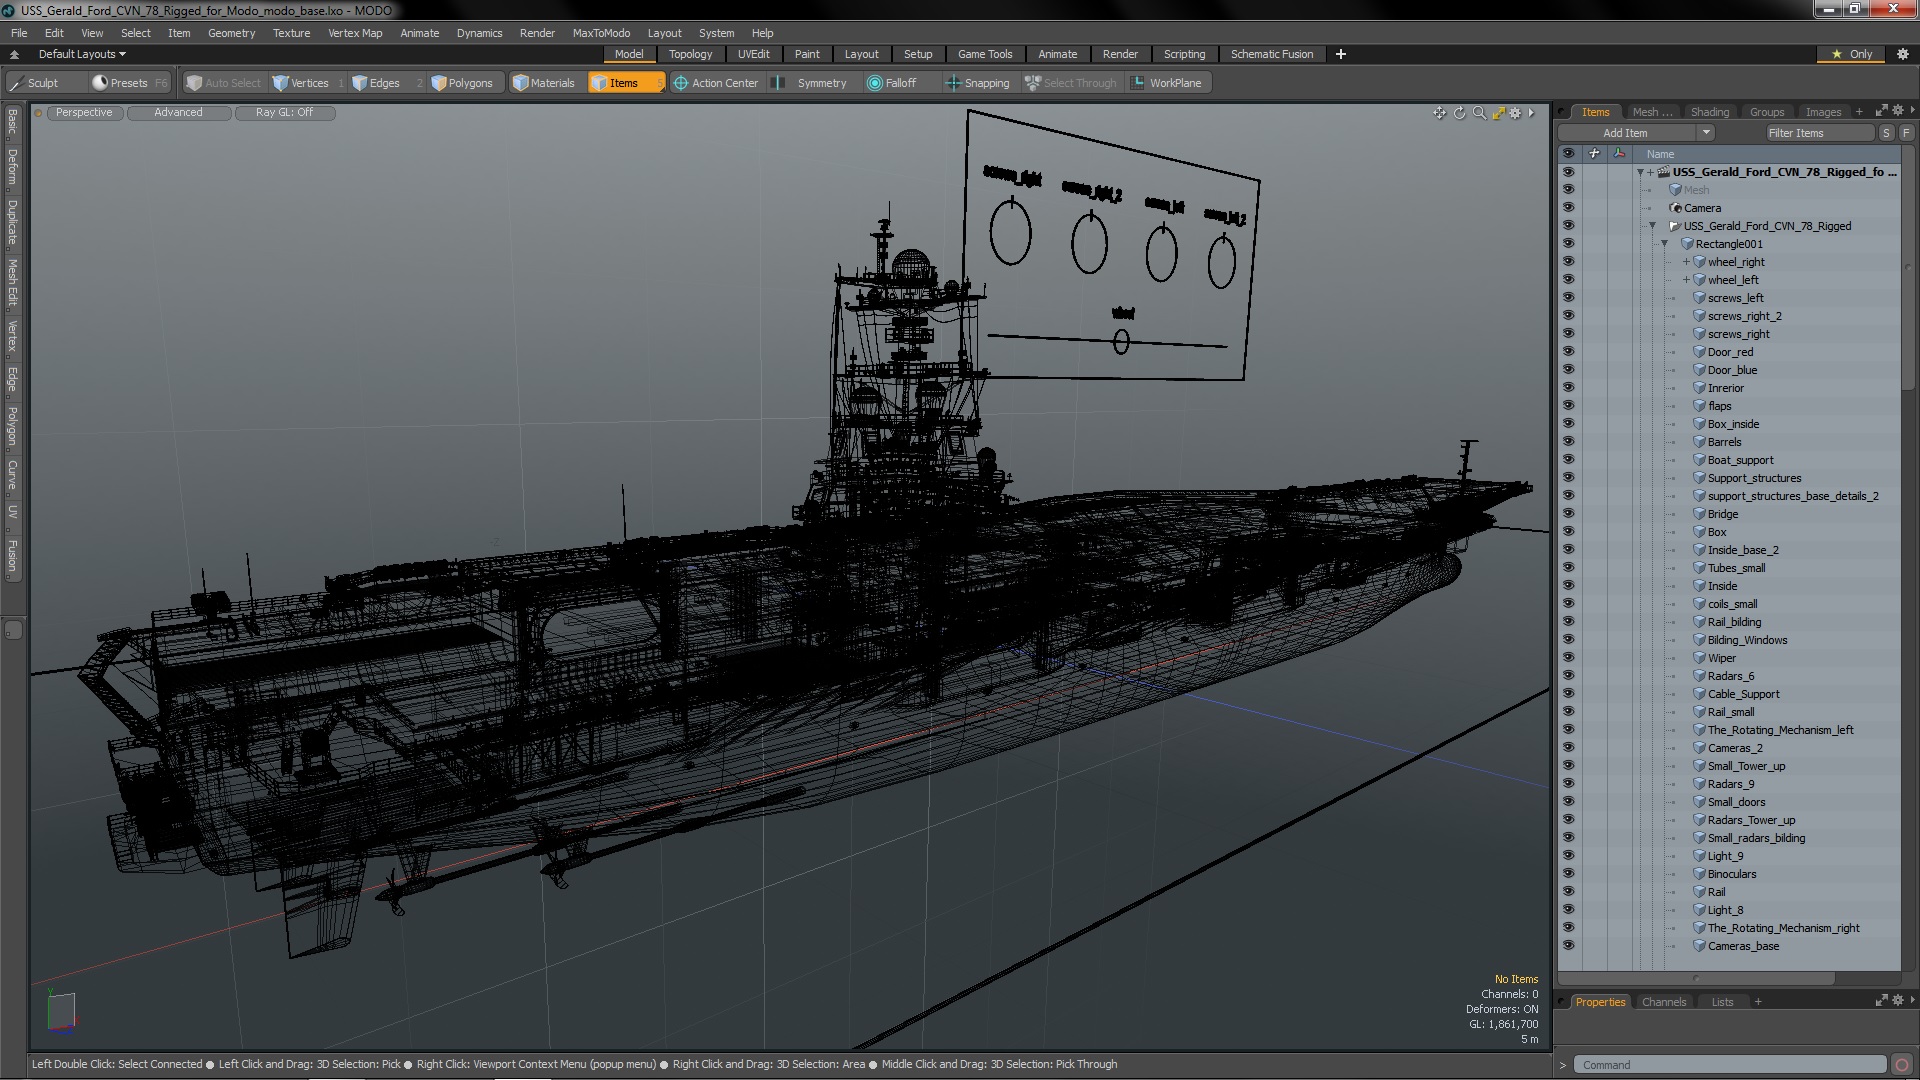Click the F filter button
1920x1080 pixels.
[x=1906, y=133]
